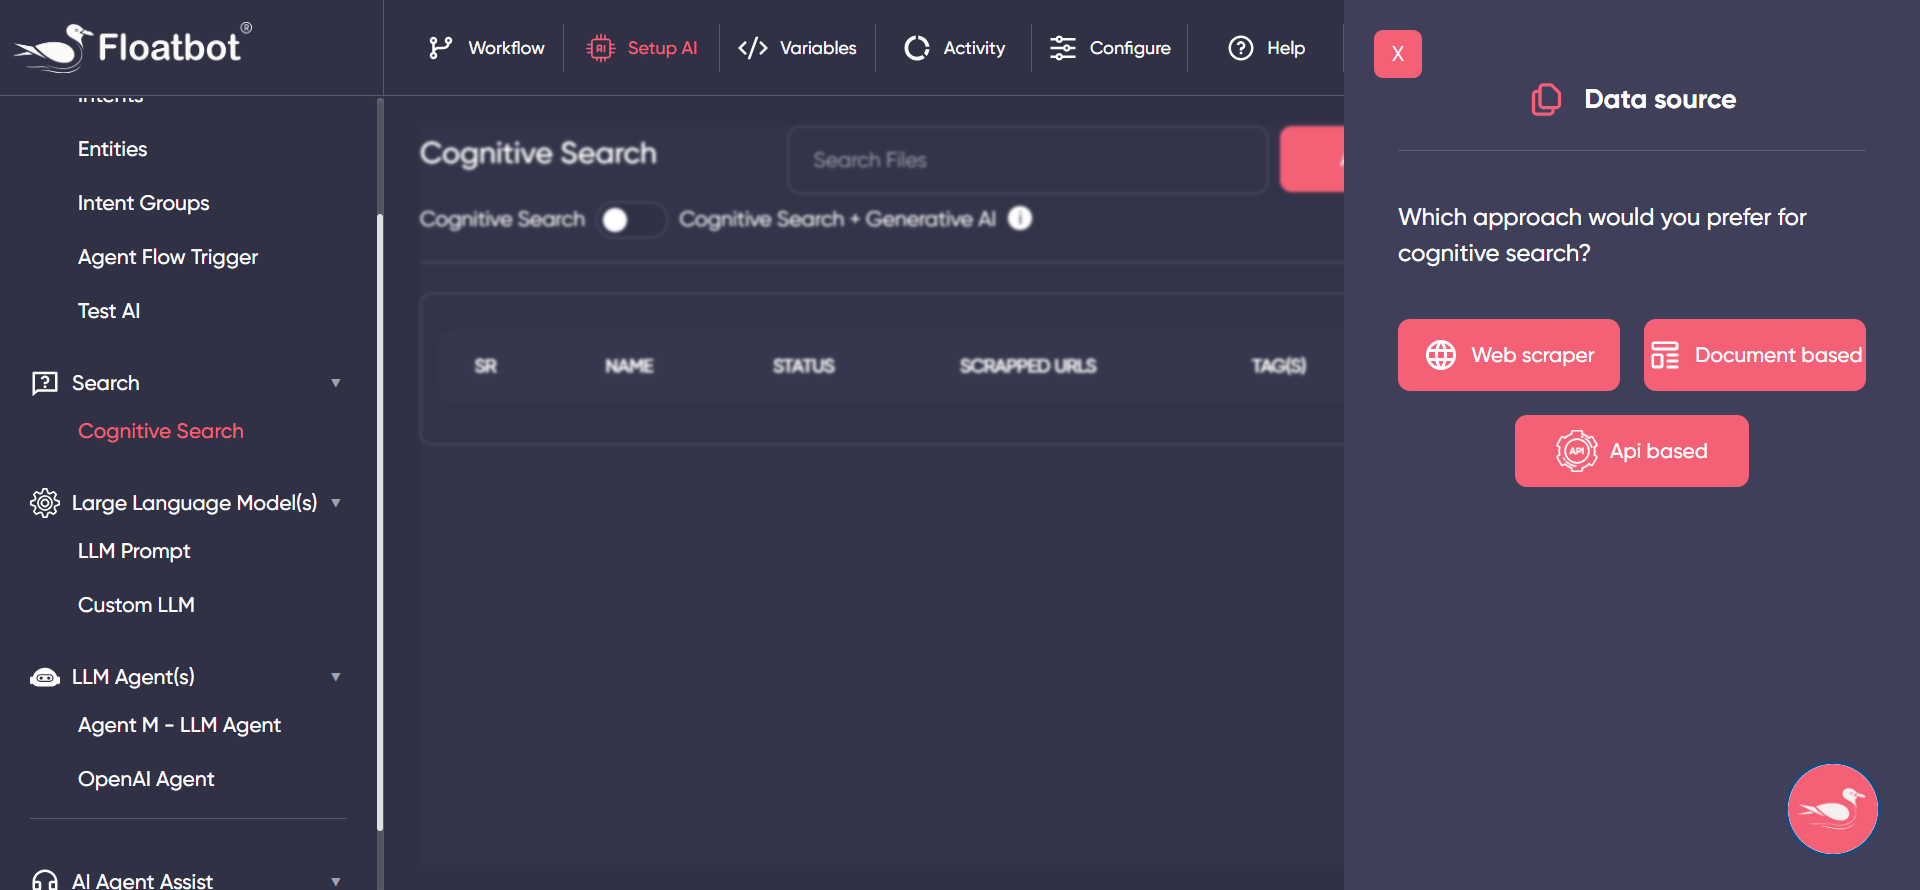Click the Workflow branch icon

coord(440,48)
